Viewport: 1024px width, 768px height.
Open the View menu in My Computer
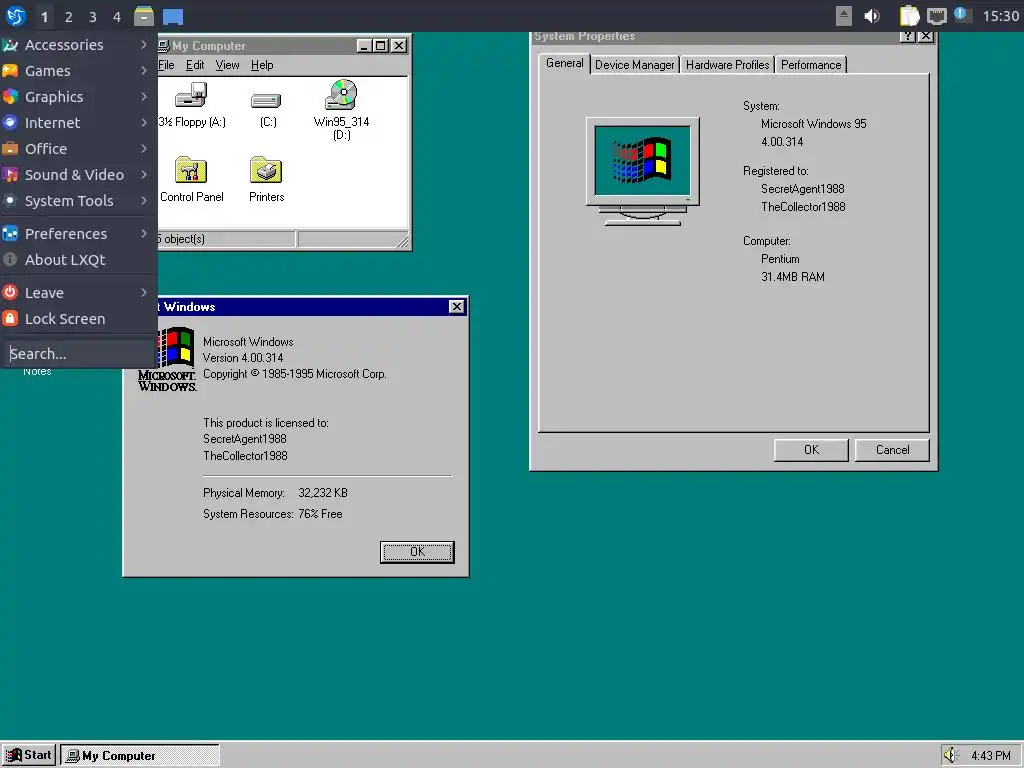[x=227, y=65]
